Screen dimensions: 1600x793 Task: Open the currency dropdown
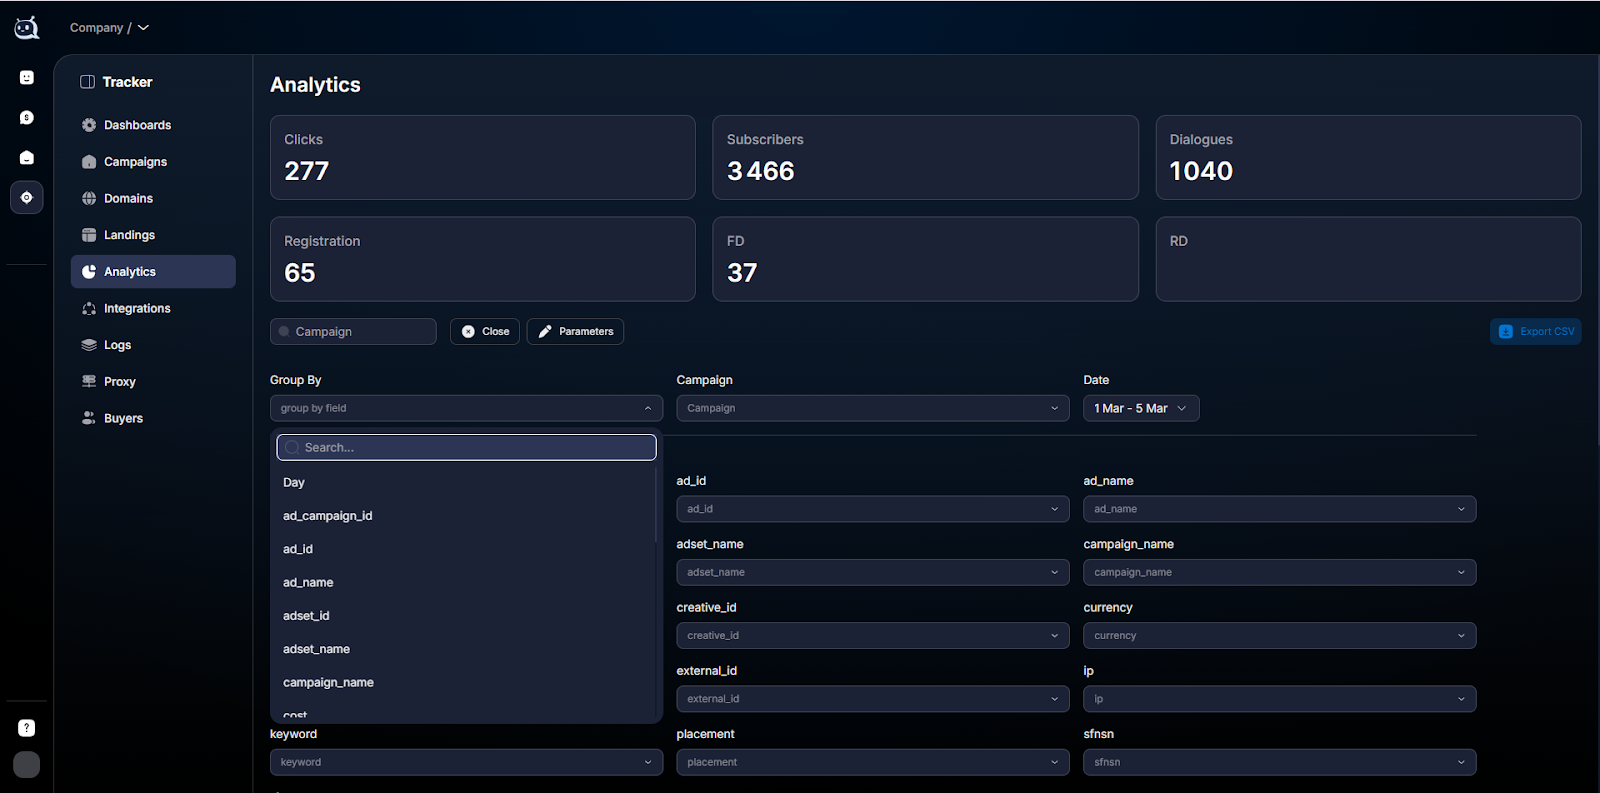click(1279, 635)
